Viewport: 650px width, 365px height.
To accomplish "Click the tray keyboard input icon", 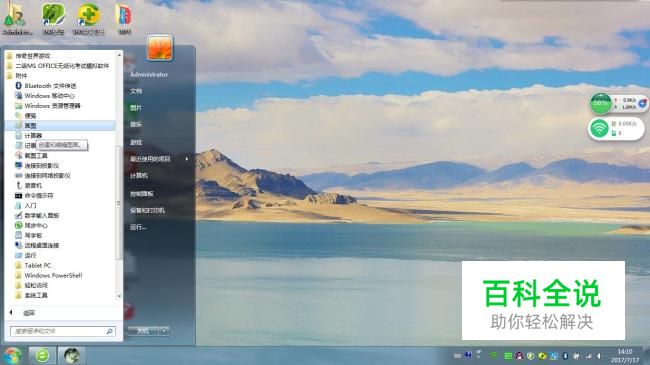I will point(457,356).
